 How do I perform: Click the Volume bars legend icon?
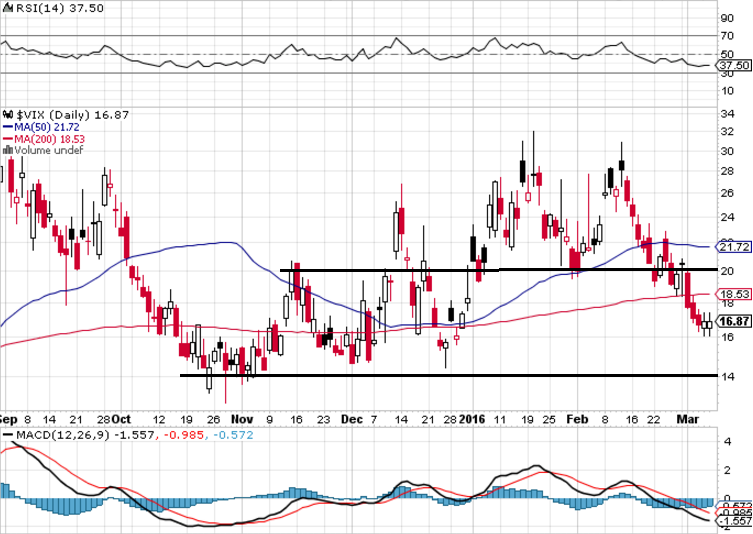8,150
